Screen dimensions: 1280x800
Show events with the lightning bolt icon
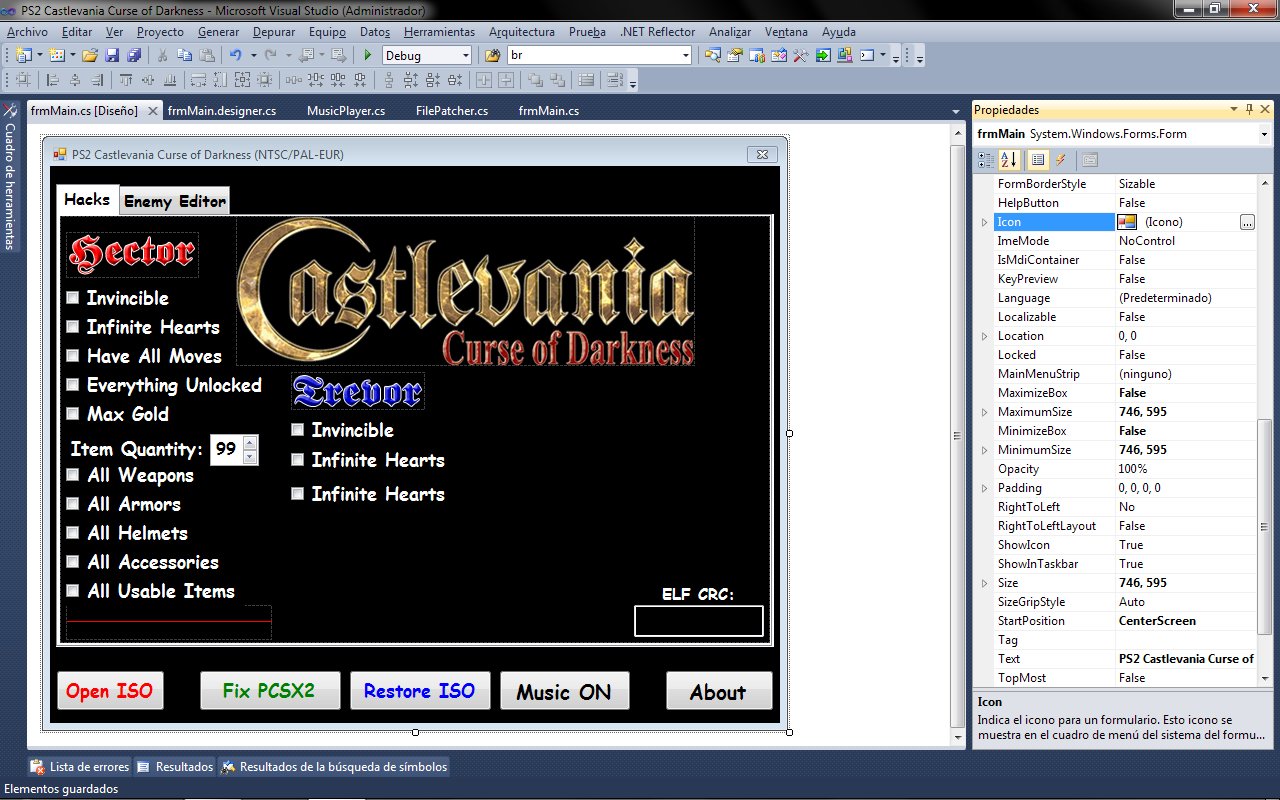(1060, 160)
